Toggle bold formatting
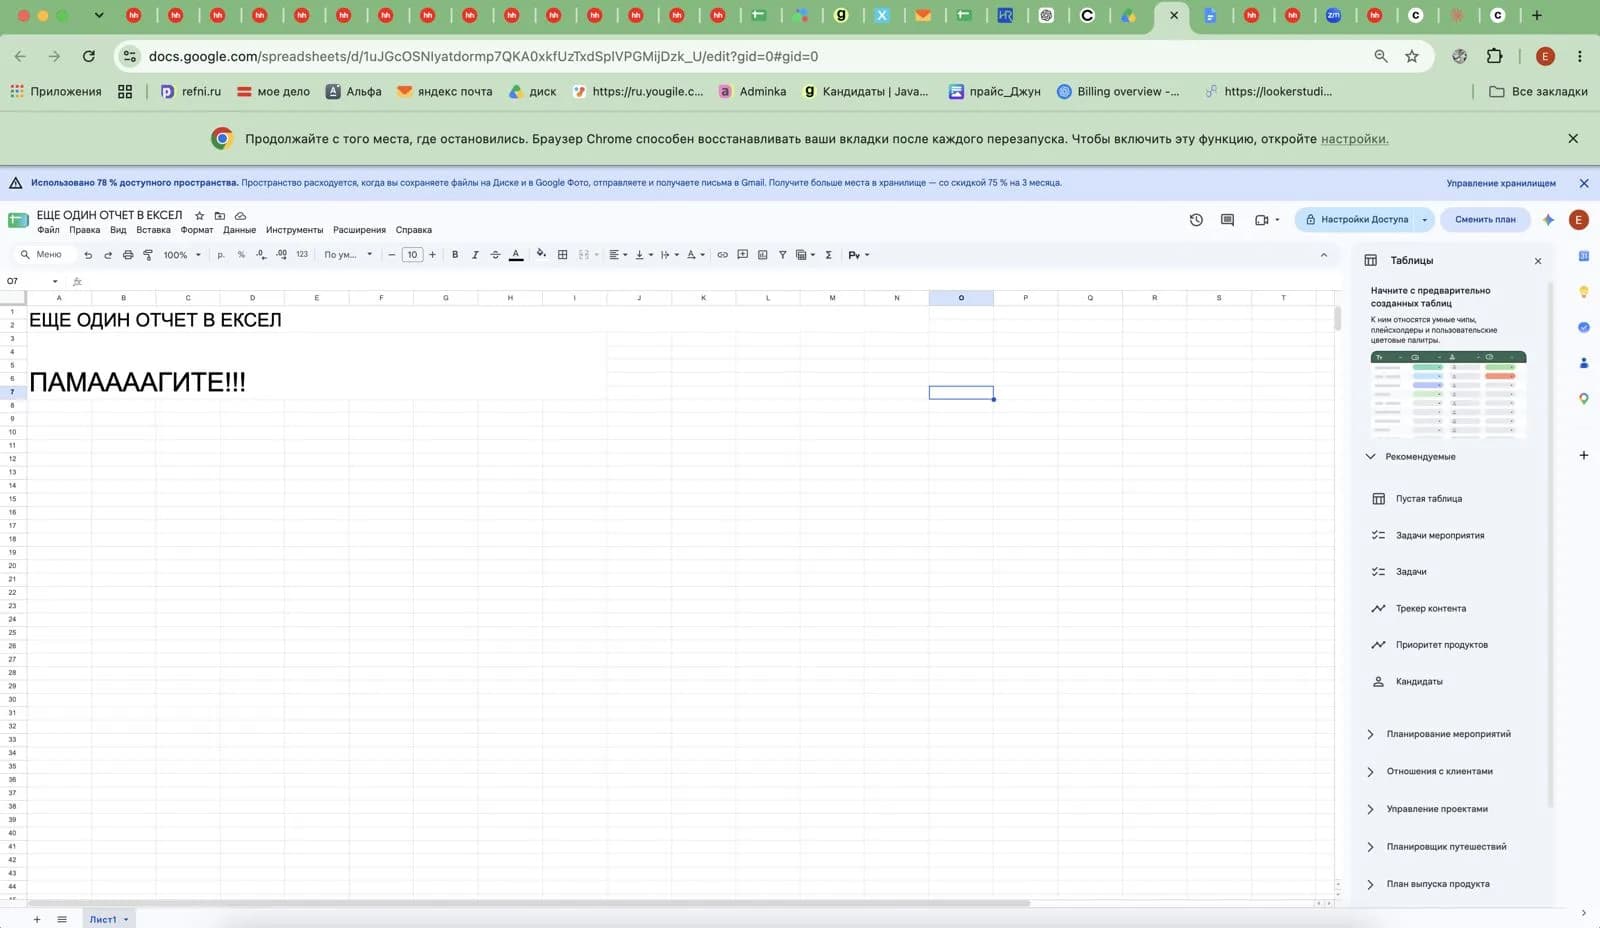This screenshot has height=928, width=1600. point(455,255)
